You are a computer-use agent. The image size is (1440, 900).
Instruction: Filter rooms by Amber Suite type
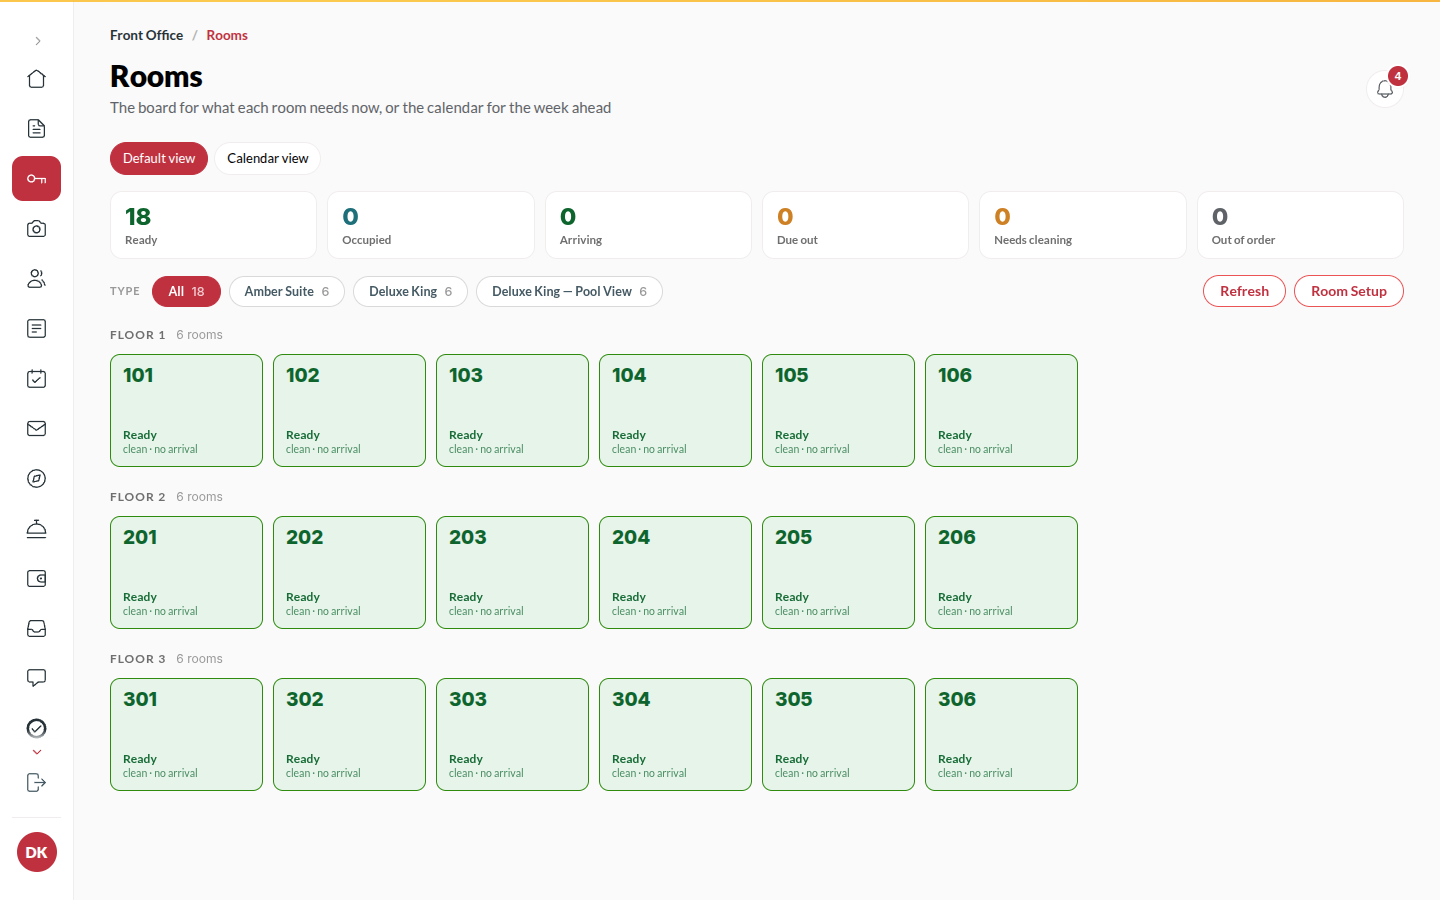click(x=287, y=291)
